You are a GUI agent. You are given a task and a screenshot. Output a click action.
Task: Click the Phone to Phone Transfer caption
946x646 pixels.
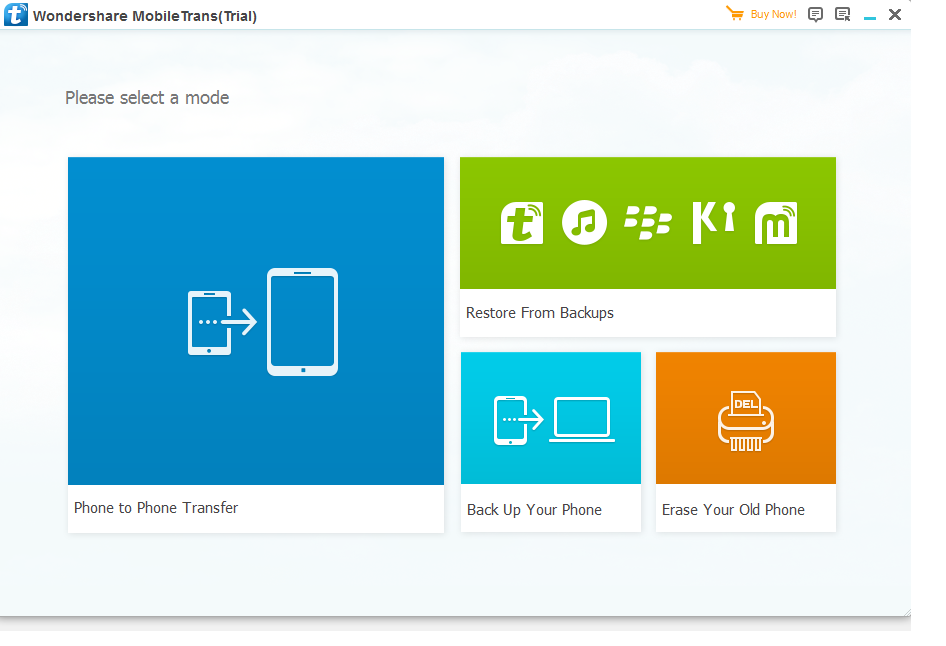tap(156, 508)
